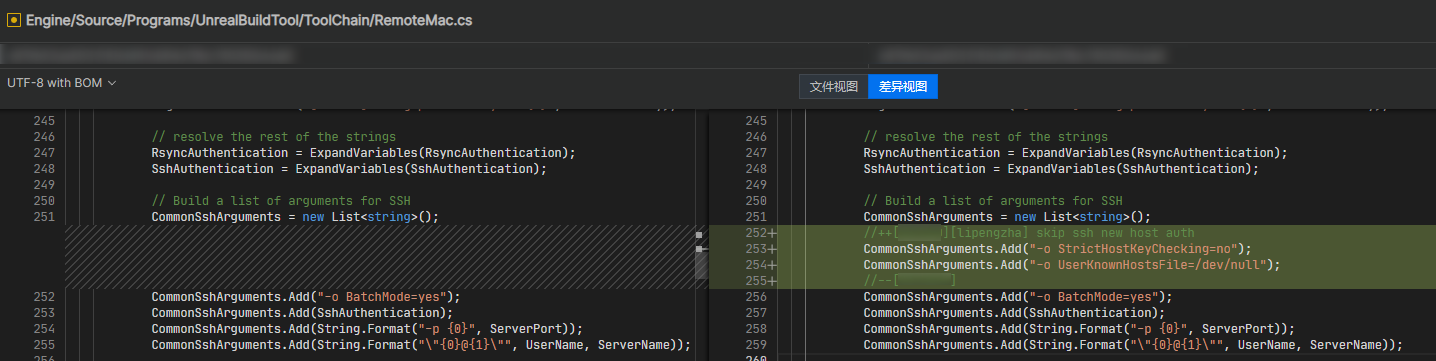Click the plus marker on added line 252
This screenshot has height=361, width=1436.
click(x=771, y=233)
